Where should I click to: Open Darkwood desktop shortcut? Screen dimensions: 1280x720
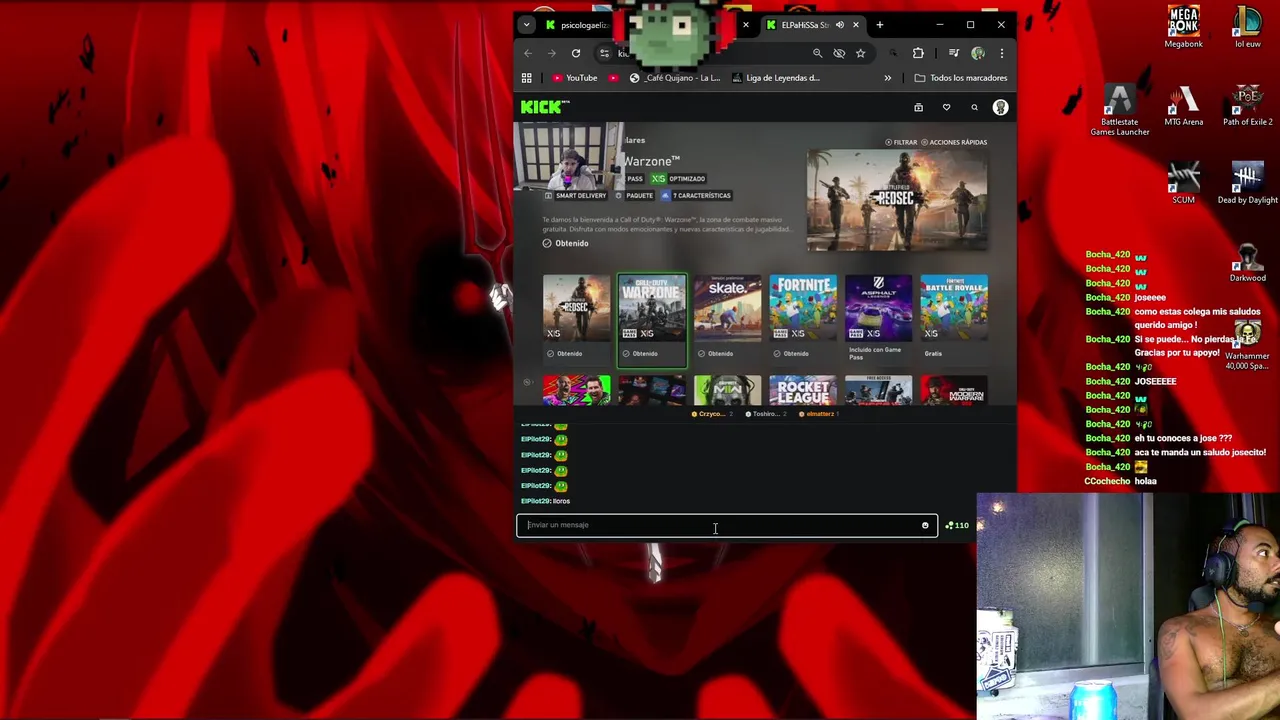(x=1247, y=262)
